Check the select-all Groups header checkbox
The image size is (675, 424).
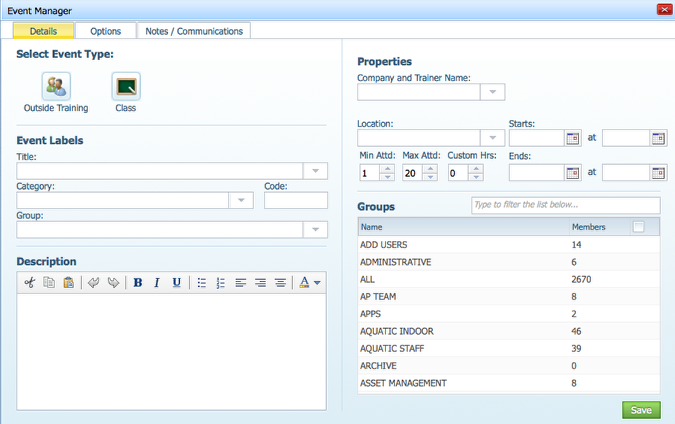click(x=638, y=227)
